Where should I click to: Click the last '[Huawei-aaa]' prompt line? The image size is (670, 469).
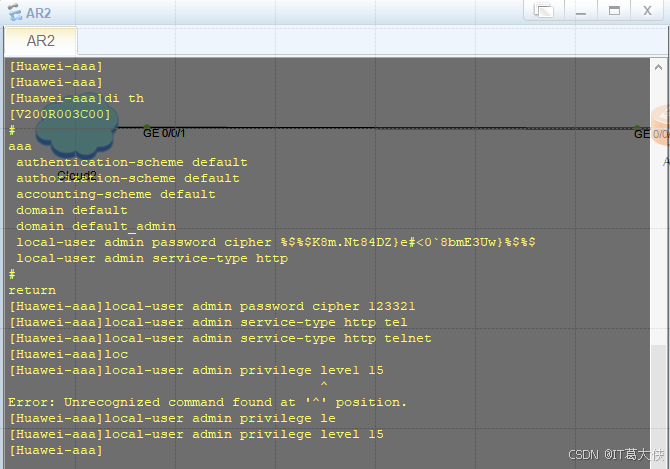(56, 450)
